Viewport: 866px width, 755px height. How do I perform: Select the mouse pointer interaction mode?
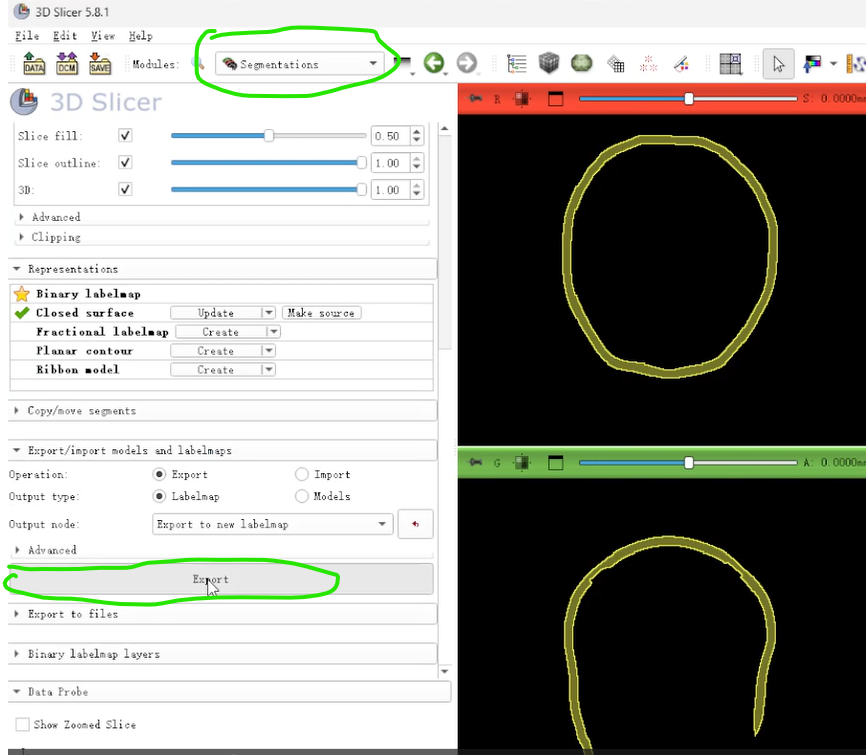(778, 64)
